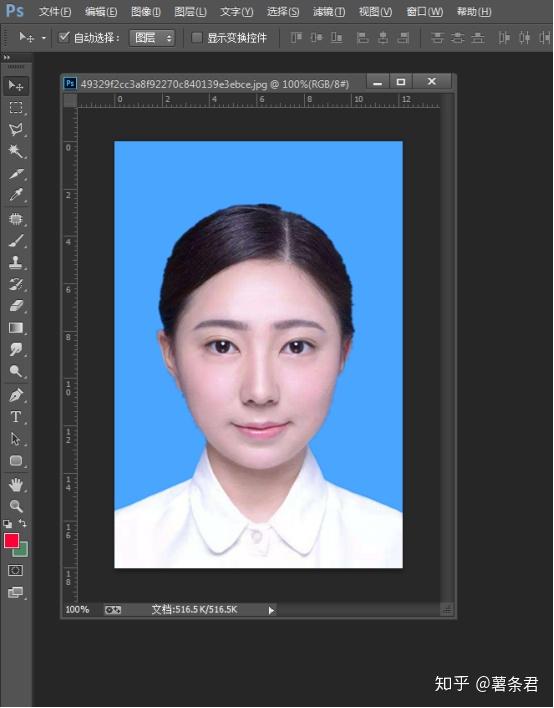
Task: Uncheck the 自动选择 checkbox
Action: click(x=64, y=37)
